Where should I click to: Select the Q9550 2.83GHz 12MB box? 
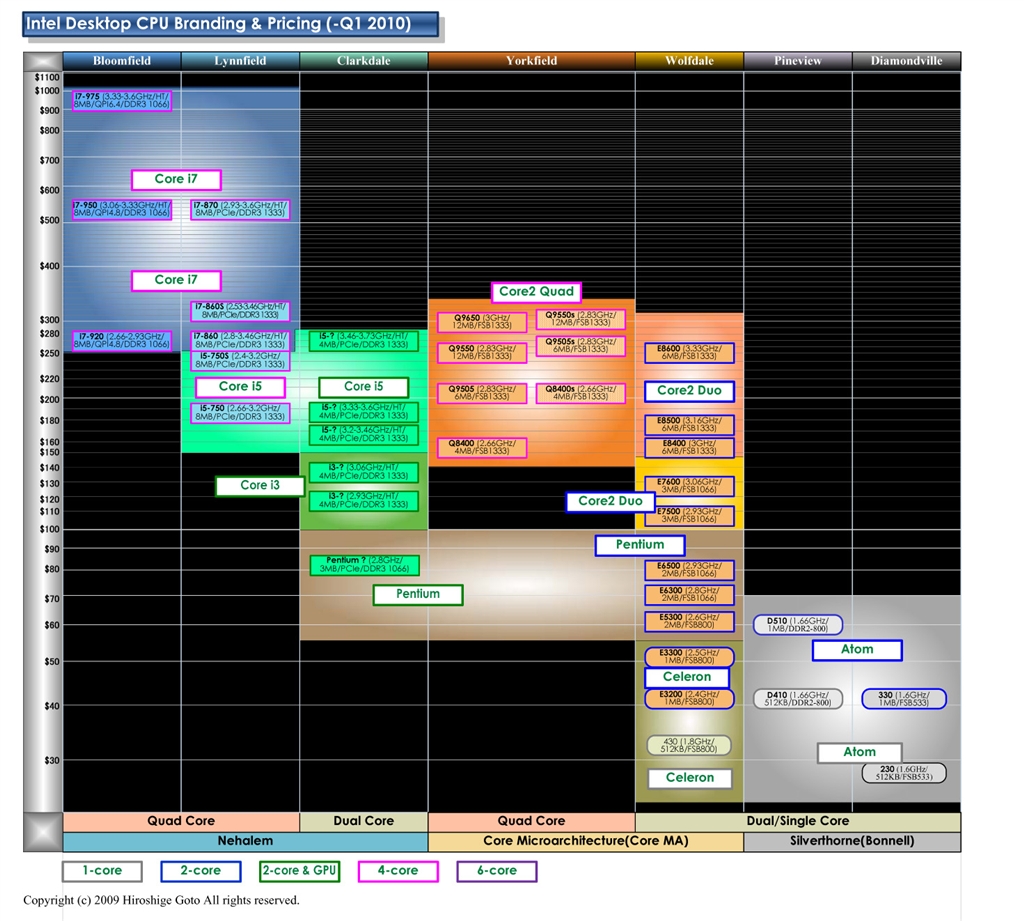(482, 353)
